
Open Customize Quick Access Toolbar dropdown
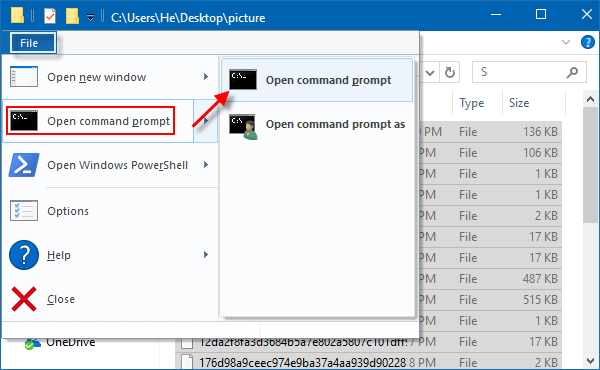pyautogui.click(x=90, y=17)
